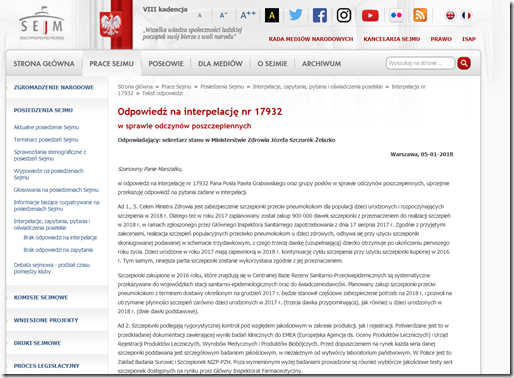The image size is (514, 378).
Task: Open Sejm Facebook page
Action: tap(320, 15)
